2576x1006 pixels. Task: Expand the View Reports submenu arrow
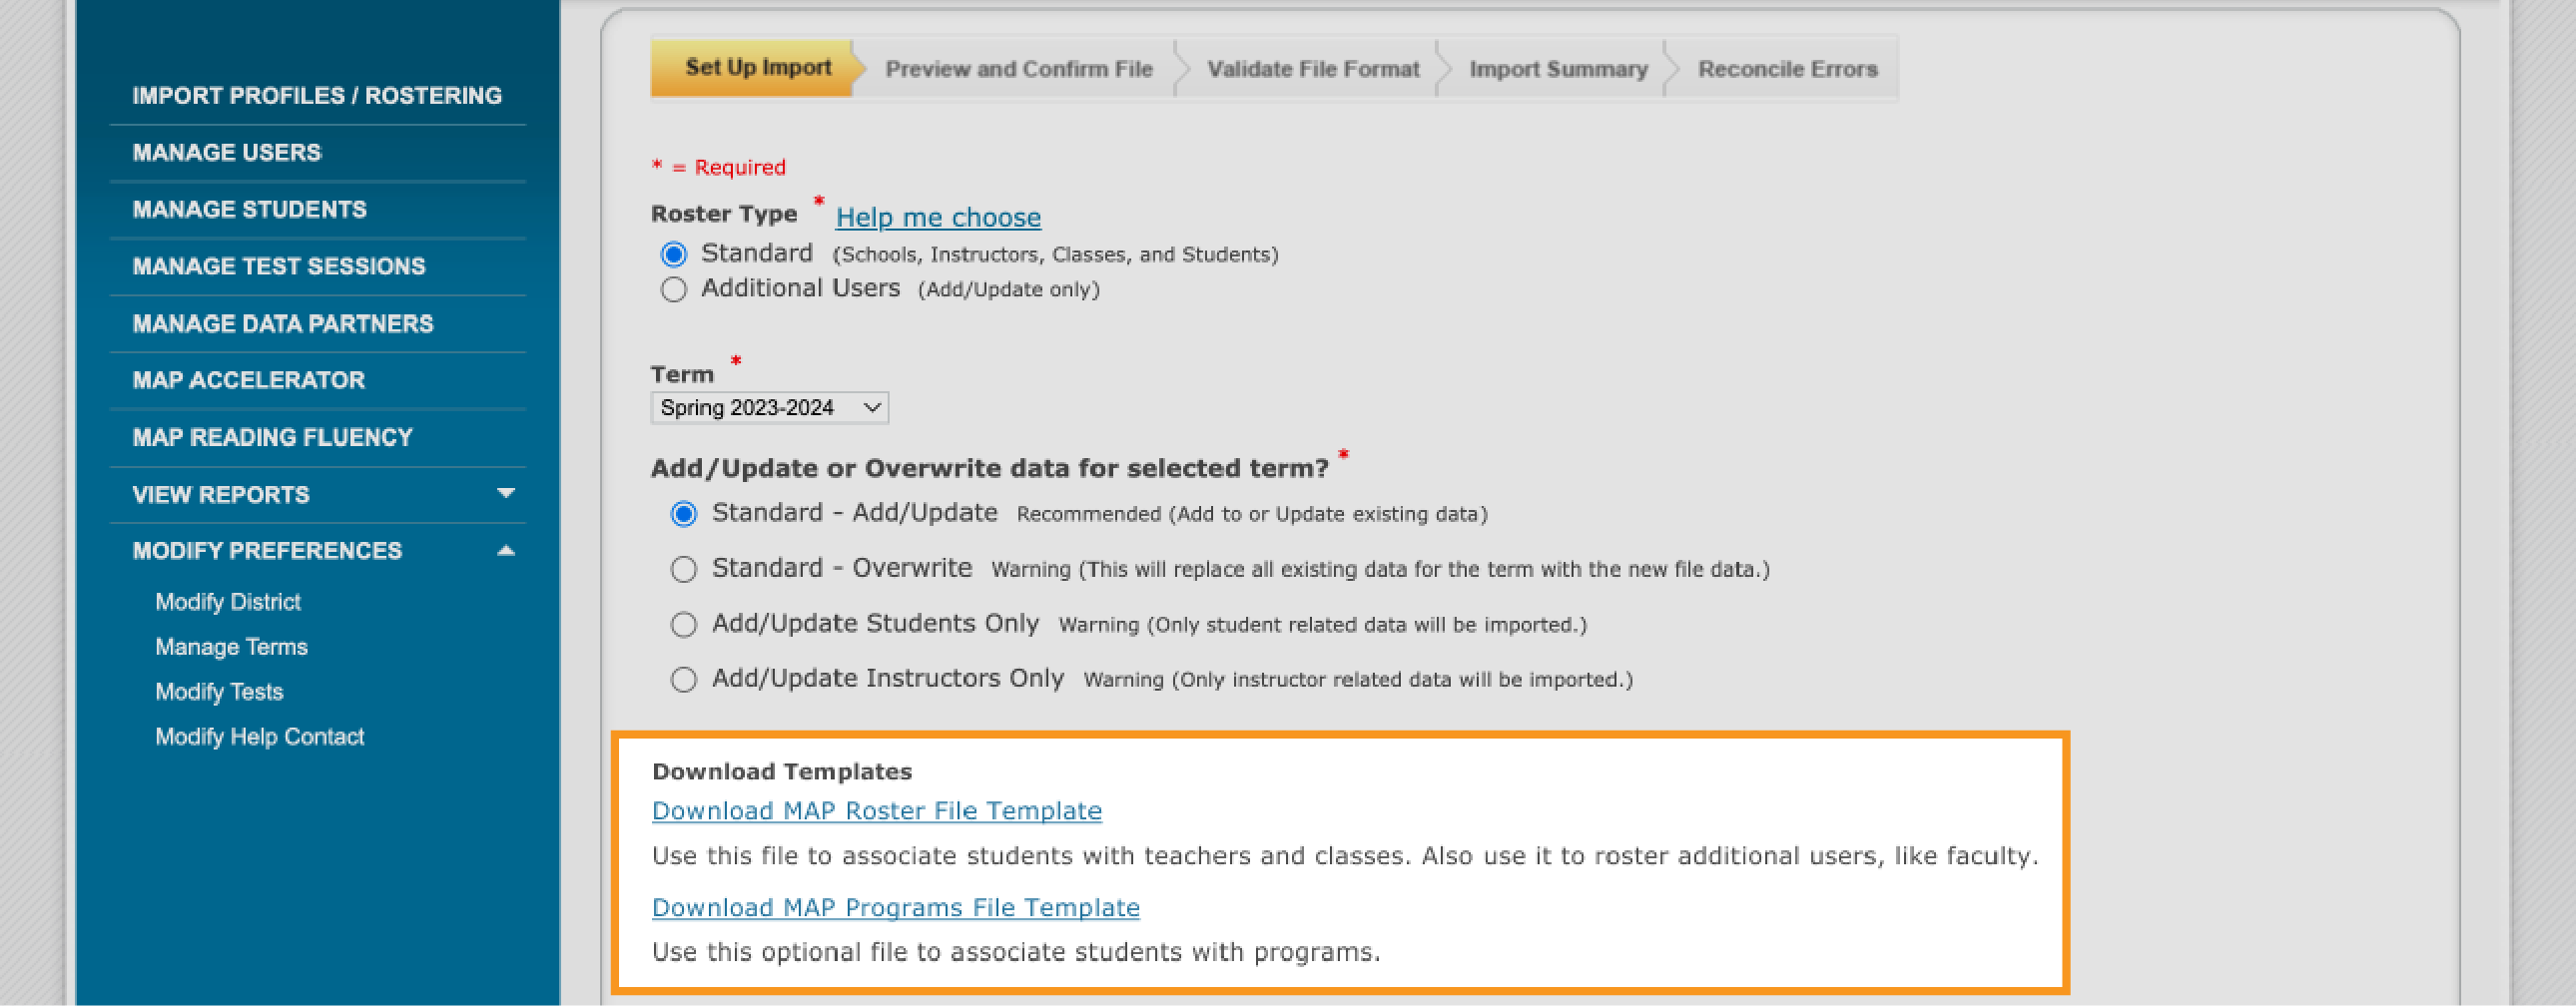click(506, 493)
